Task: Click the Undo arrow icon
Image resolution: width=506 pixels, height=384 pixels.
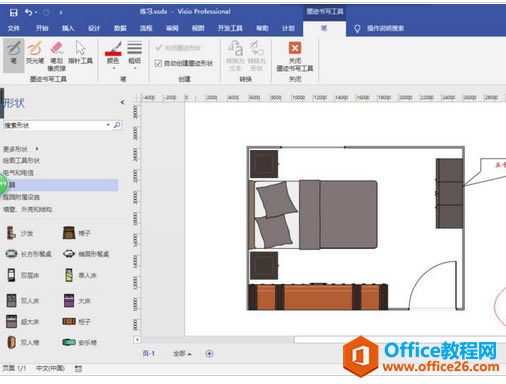Action: [x=28, y=13]
